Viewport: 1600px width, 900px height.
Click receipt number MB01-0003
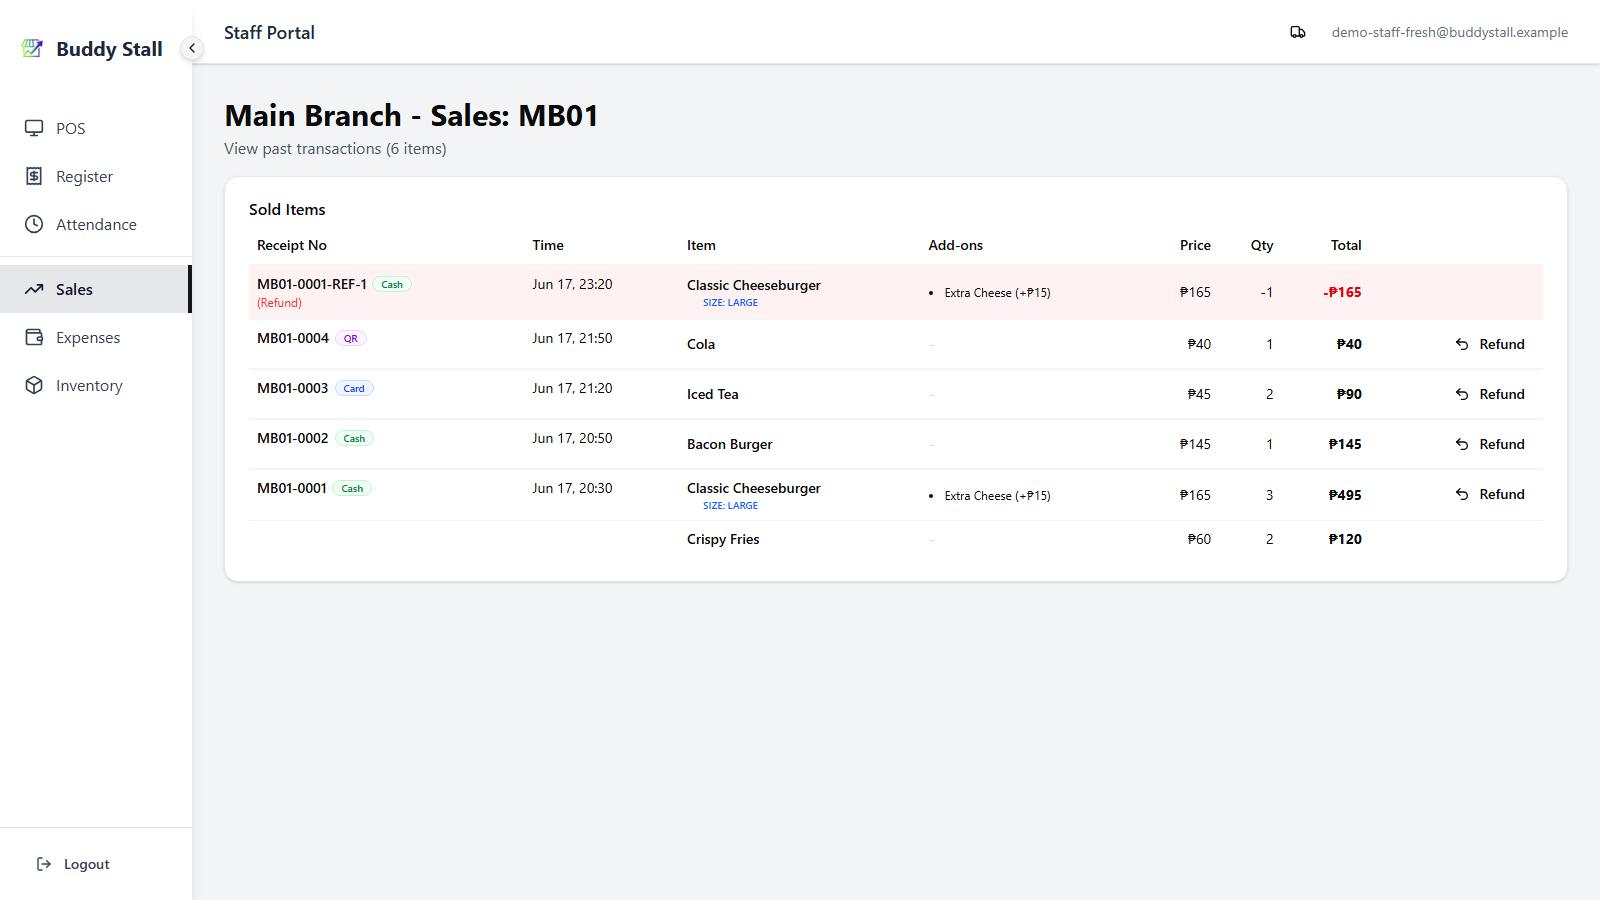point(293,388)
